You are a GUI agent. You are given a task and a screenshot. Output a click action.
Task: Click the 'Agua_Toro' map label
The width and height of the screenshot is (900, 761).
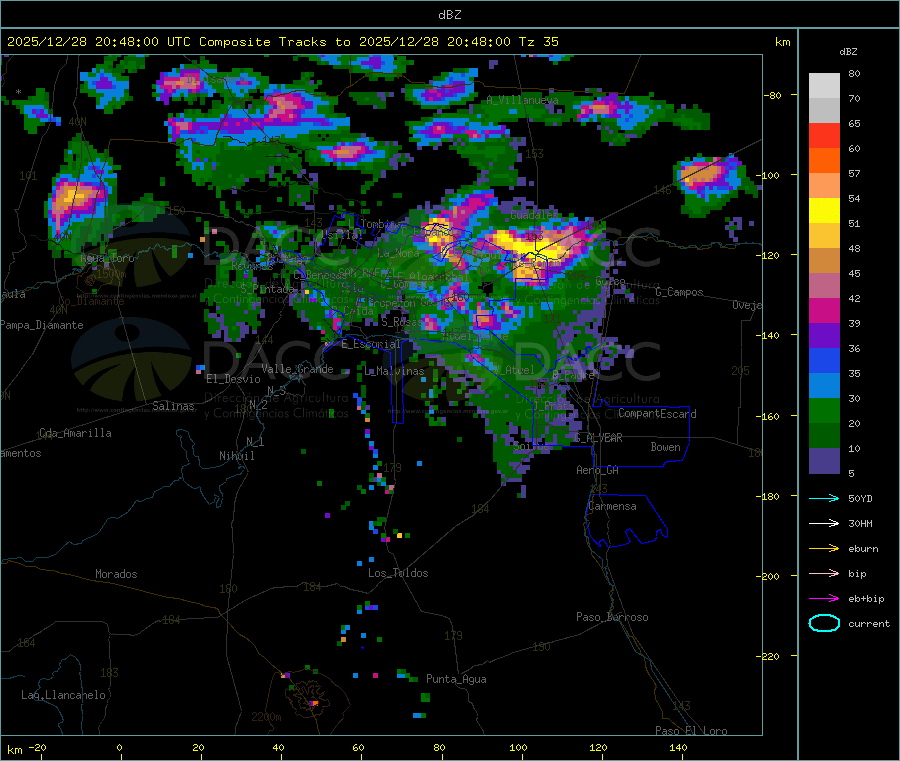tap(107, 258)
